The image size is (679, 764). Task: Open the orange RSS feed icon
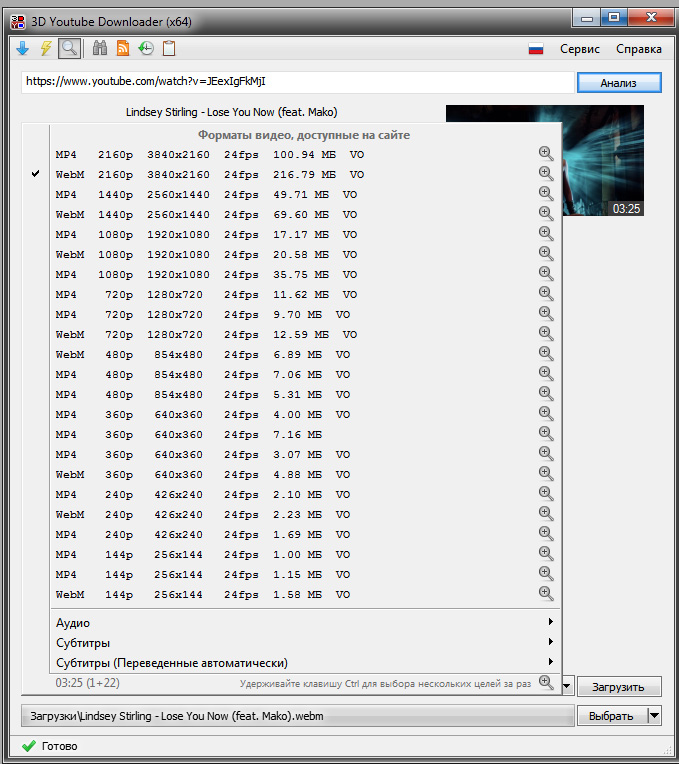[123, 48]
